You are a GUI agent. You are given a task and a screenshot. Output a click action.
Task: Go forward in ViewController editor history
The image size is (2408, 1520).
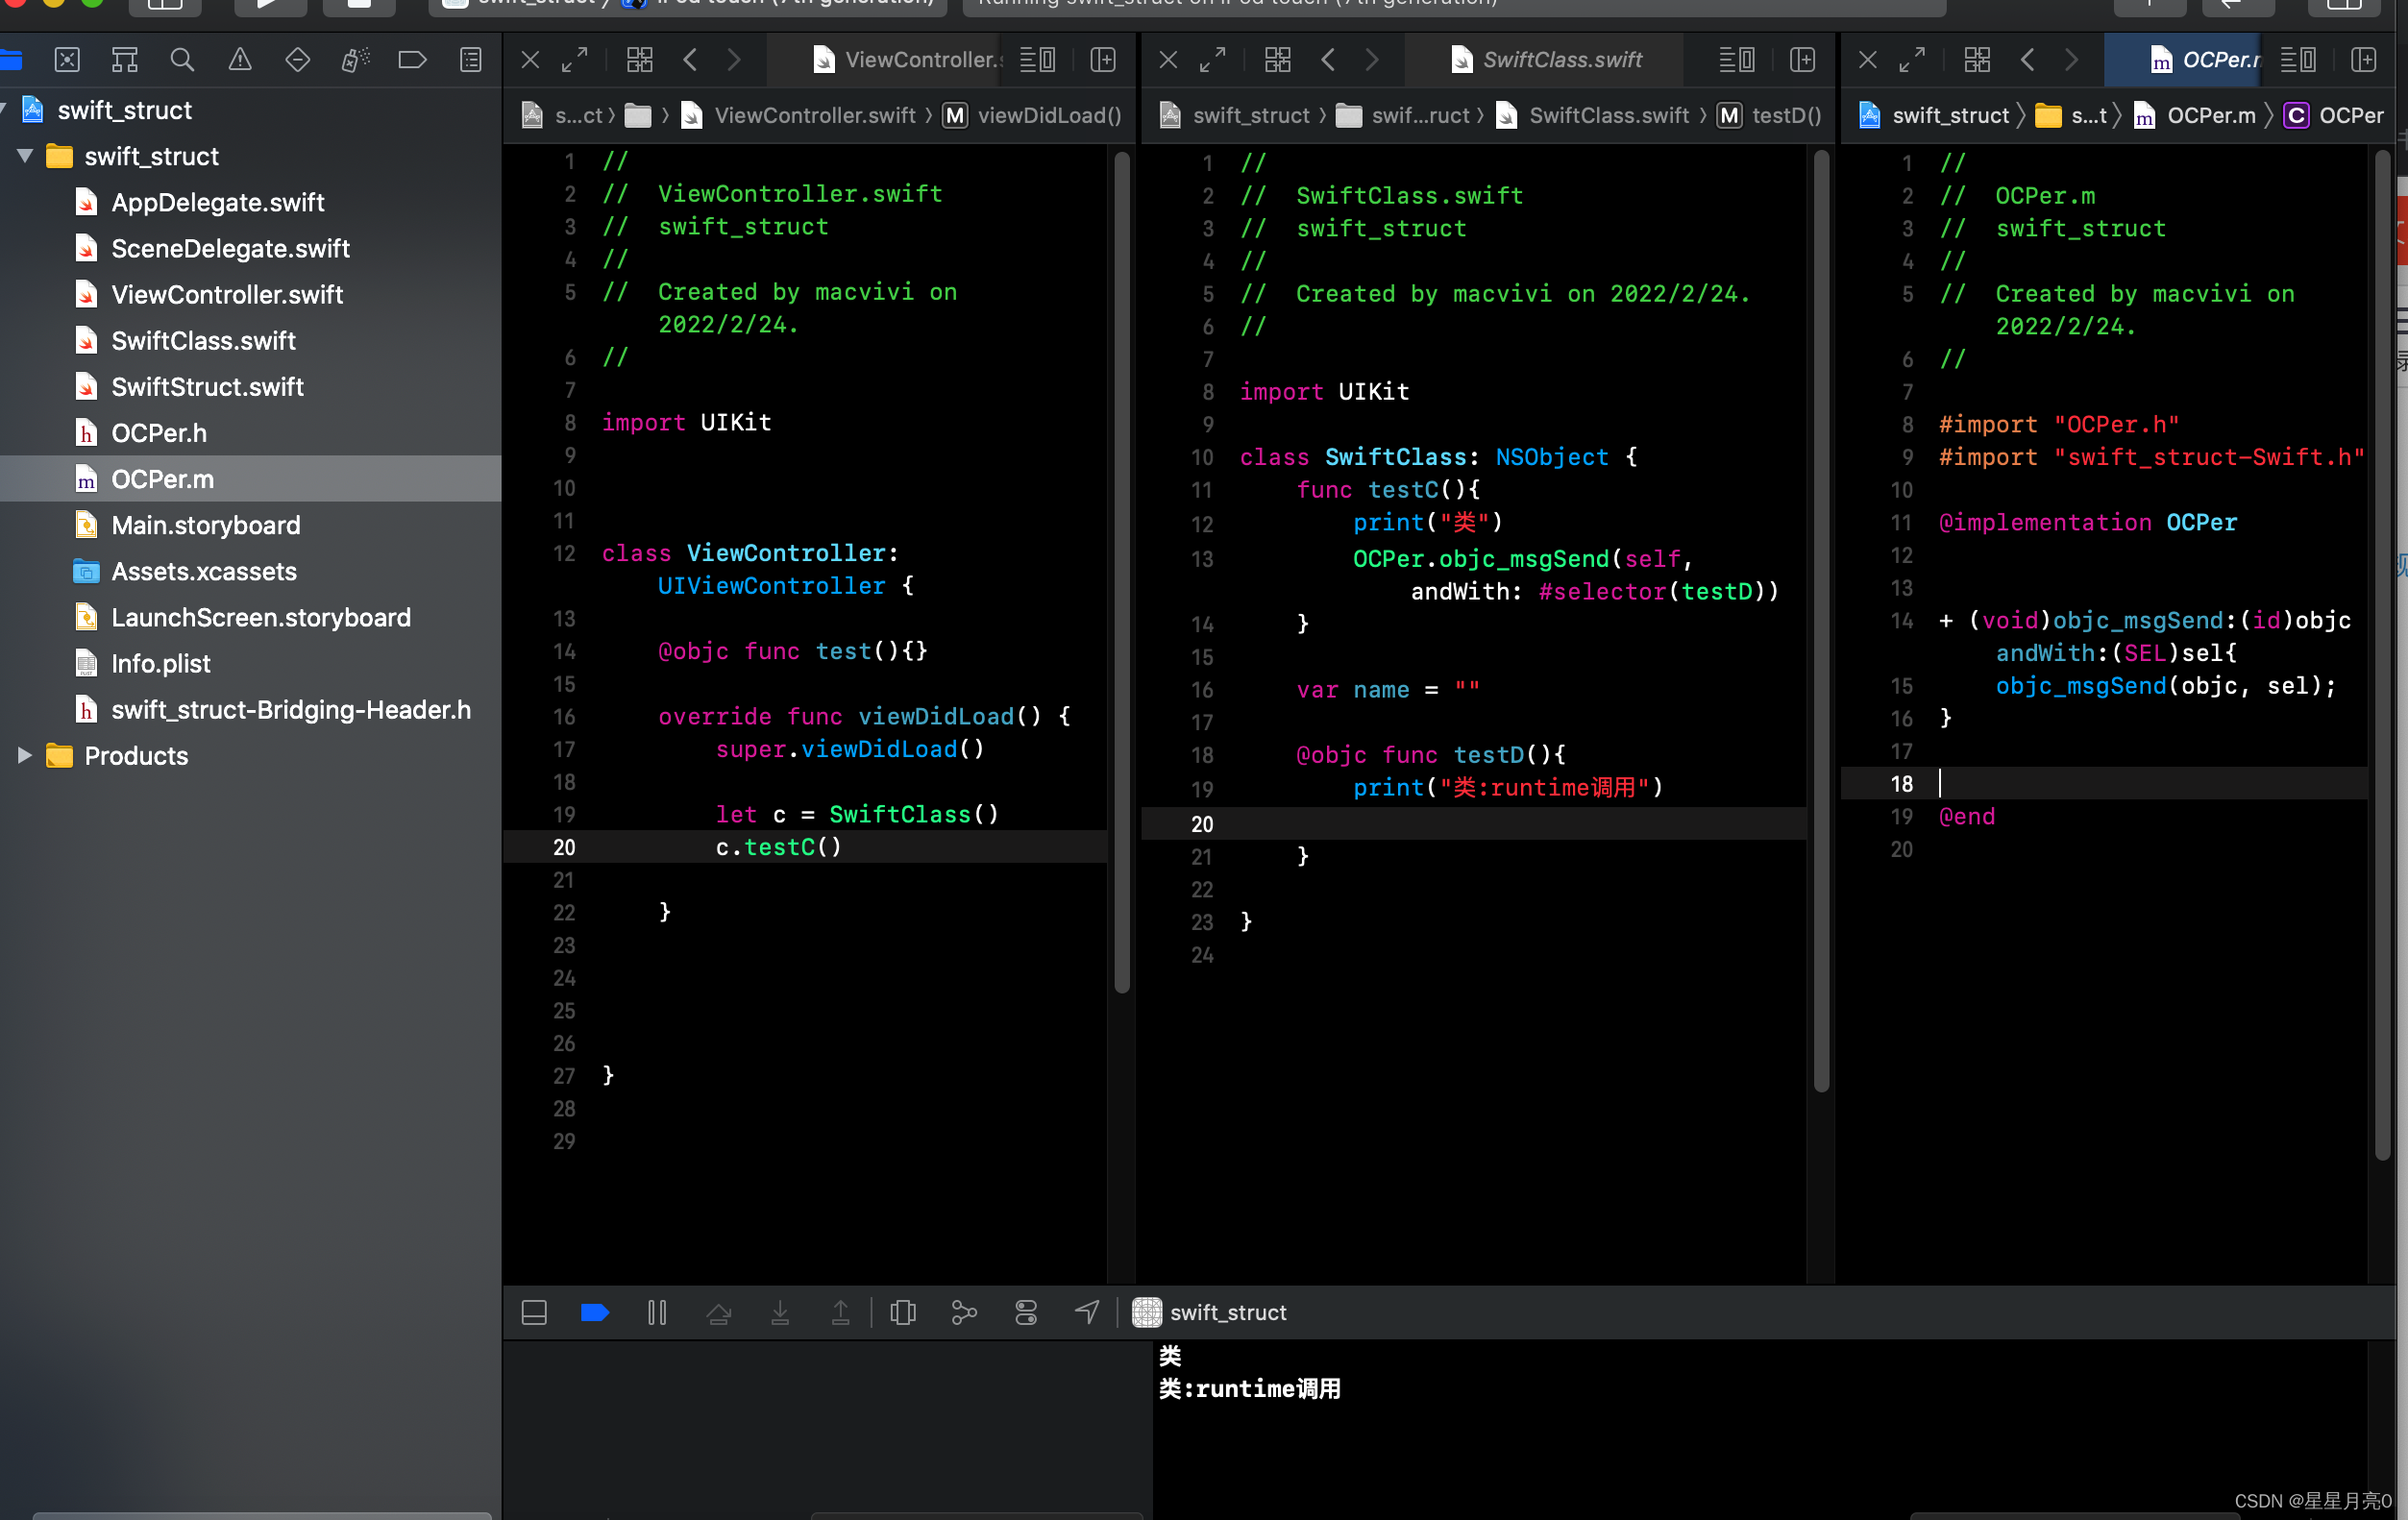(x=734, y=60)
